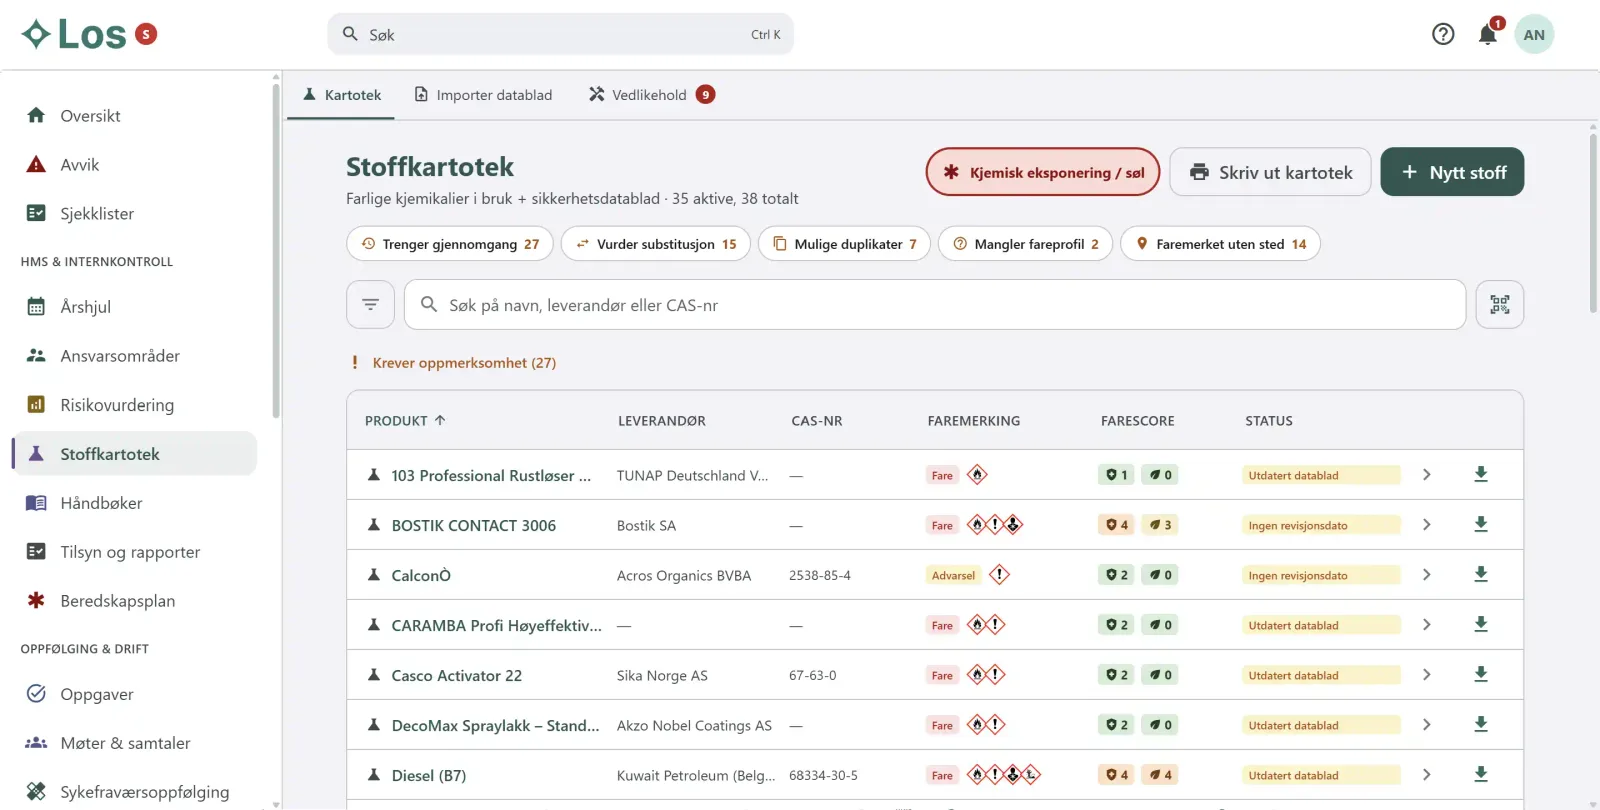Sort by the PRODUKT column header
Screen dimensions: 1600x810
[405, 421]
